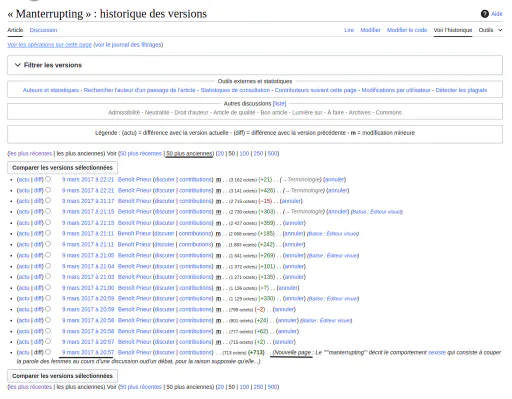This screenshot has width=512, height=399.
Task: Click the top '50 plus récentes' link
Action: click(x=141, y=154)
